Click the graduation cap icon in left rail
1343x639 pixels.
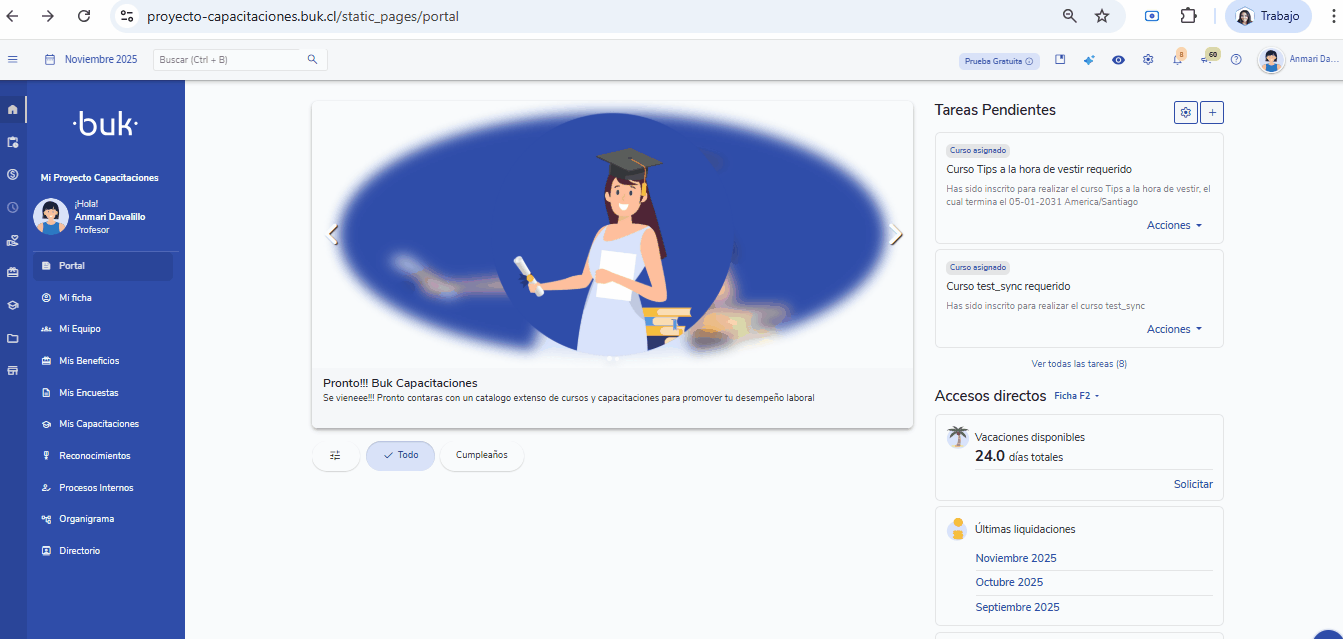pos(13,305)
